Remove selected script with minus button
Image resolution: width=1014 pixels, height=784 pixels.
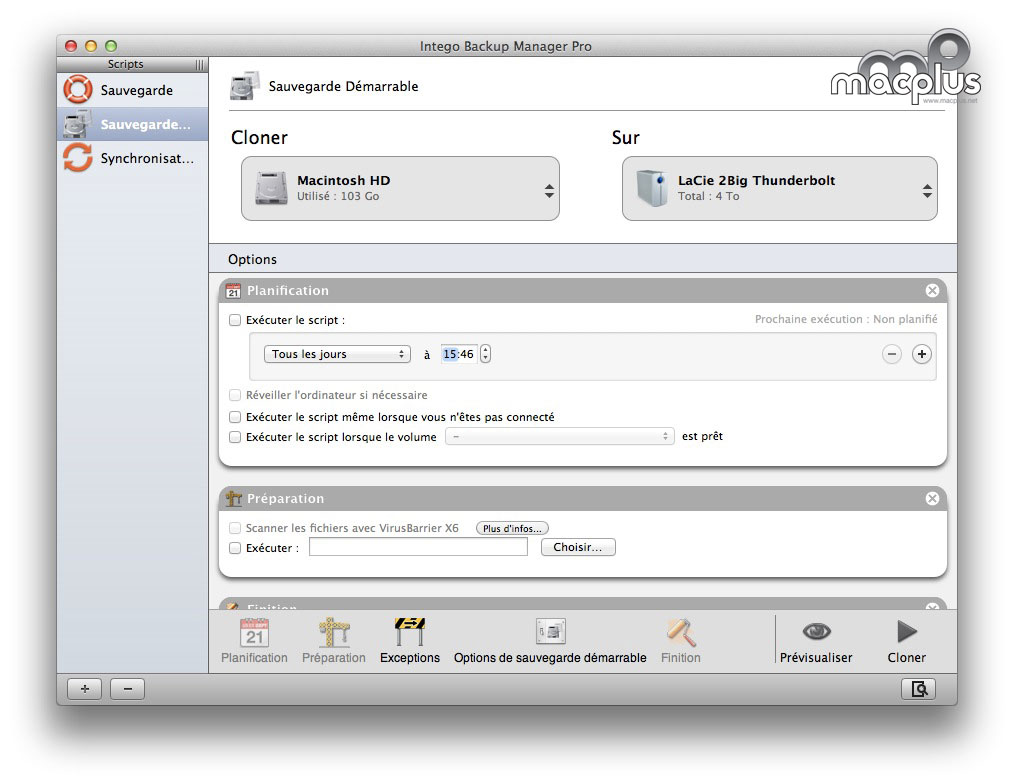[127, 689]
